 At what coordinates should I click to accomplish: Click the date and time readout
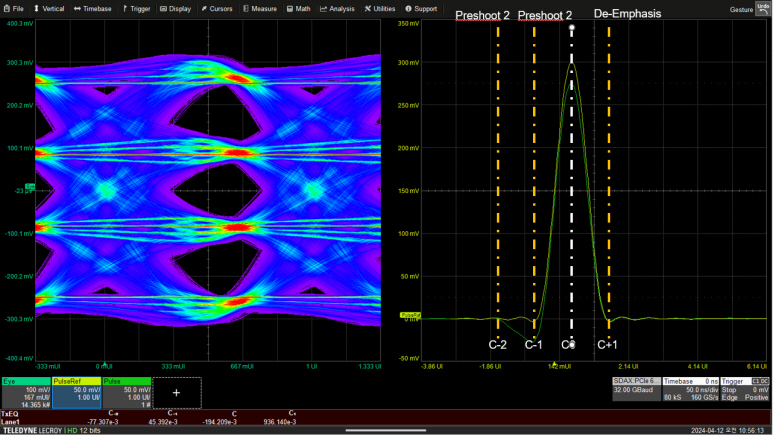(x=730, y=431)
